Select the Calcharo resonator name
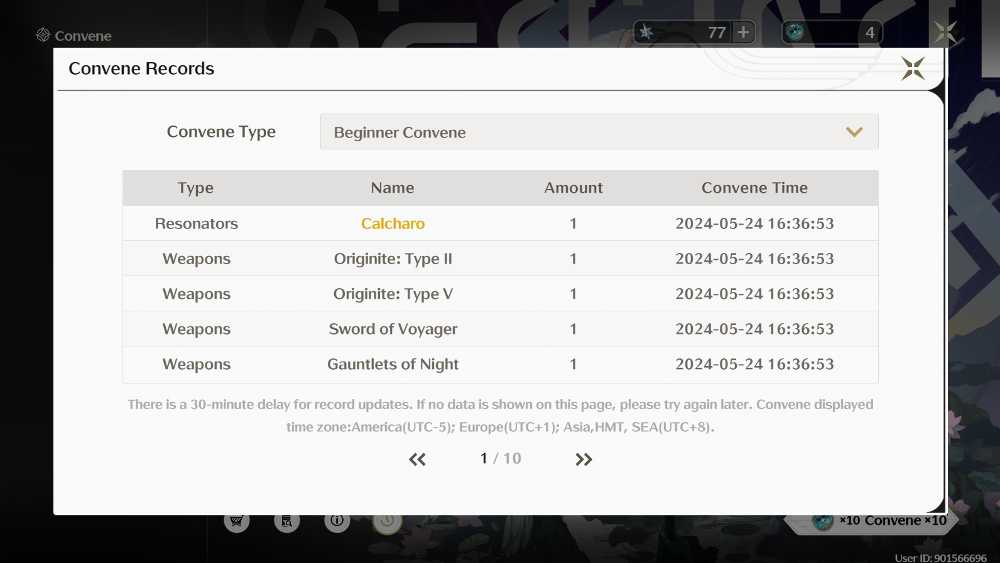Image resolution: width=1000 pixels, height=563 pixels. [x=393, y=224]
